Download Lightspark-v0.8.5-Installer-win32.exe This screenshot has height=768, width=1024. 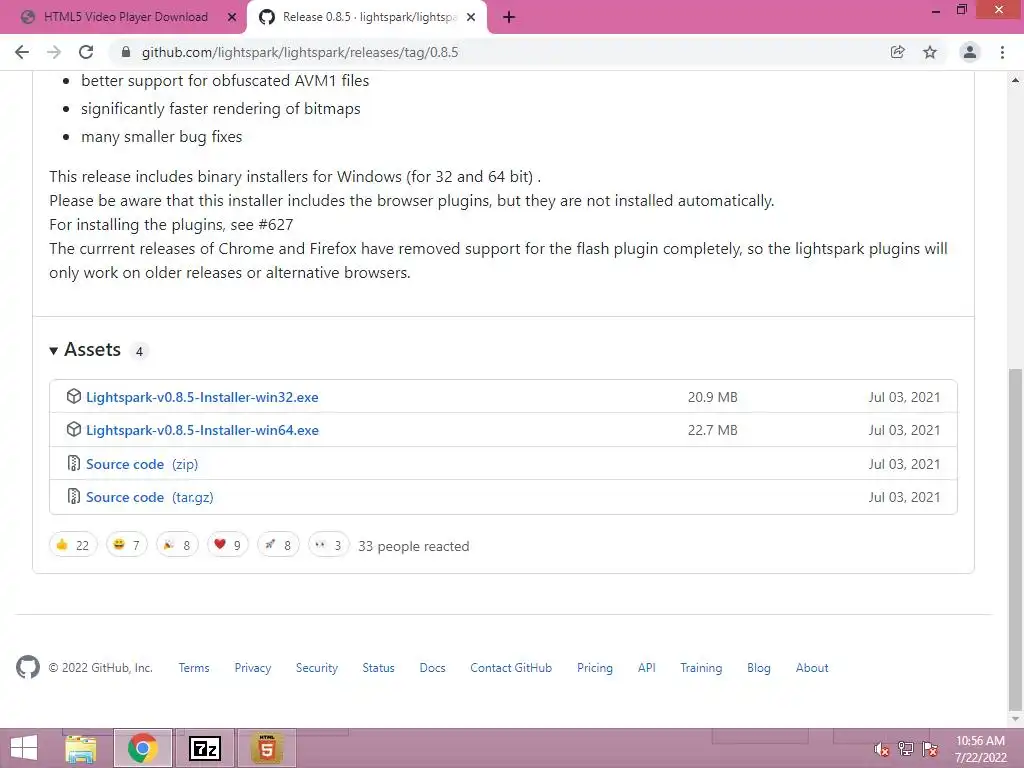tap(202, 397)
